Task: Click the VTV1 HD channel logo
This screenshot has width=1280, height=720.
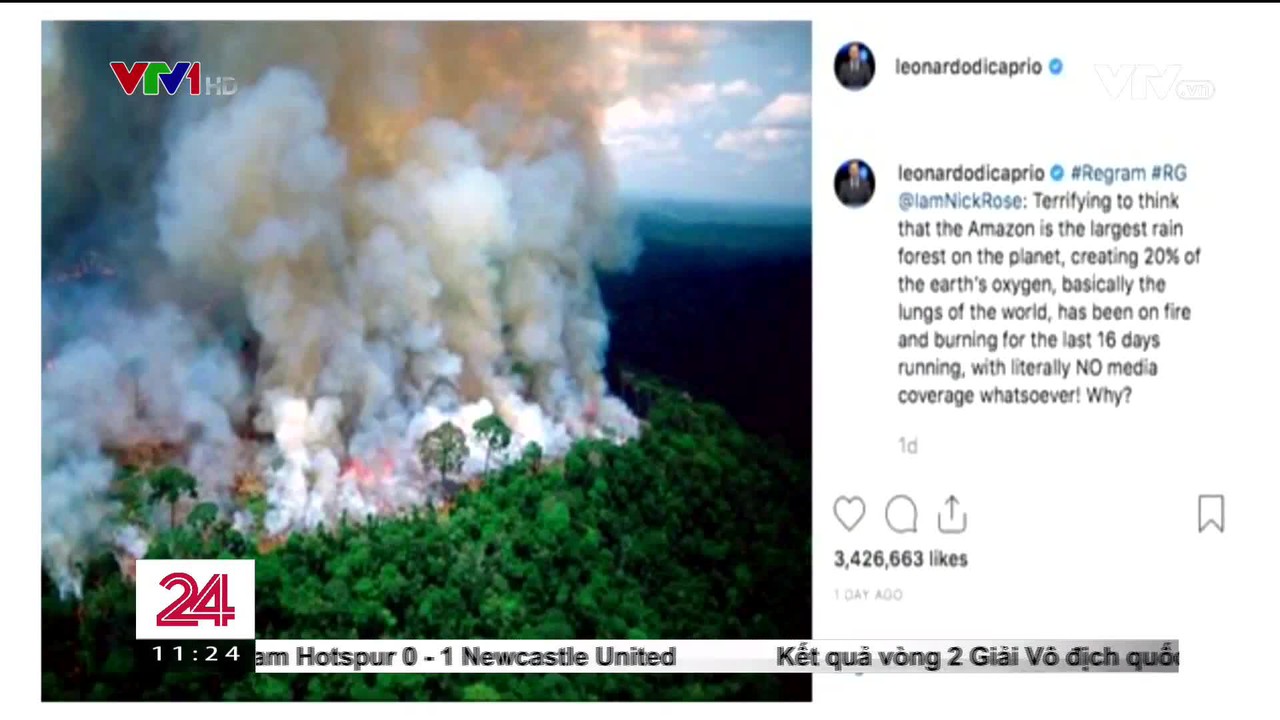Action: tap(173, 78)
